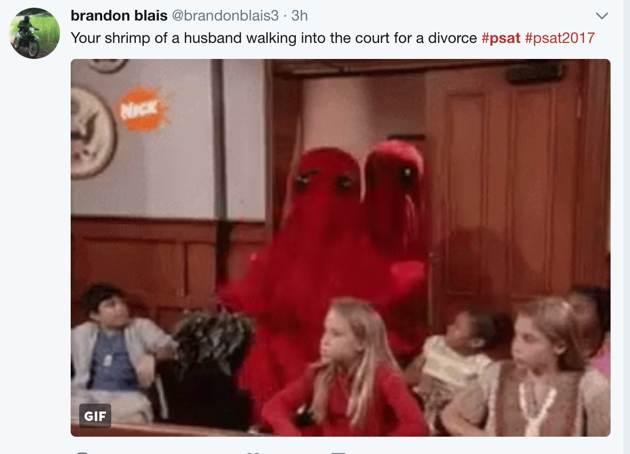Open the @brandonblais3 handle link
Image resolution: width=630 pixels, height=454 pixels.
point(225,16)
